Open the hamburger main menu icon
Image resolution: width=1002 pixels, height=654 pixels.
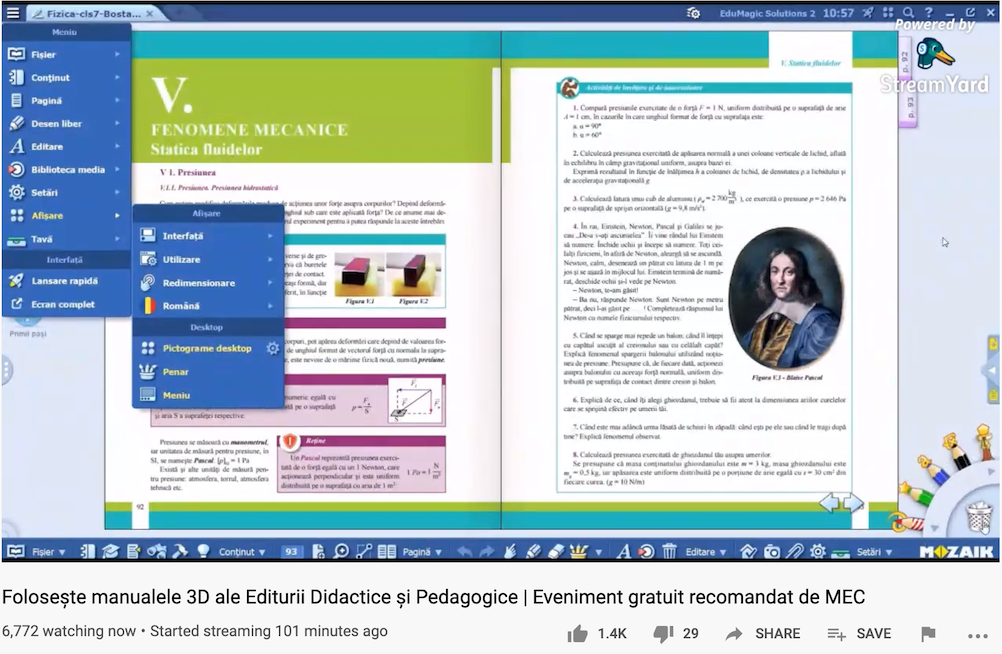pyautogui.click(x=13, y=14)
